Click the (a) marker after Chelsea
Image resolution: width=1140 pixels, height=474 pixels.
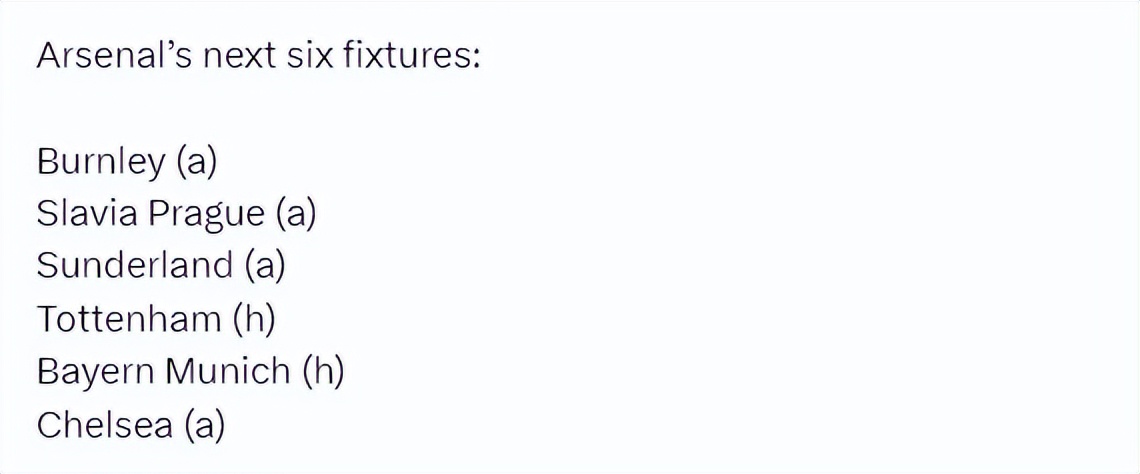tap(204, 425)
